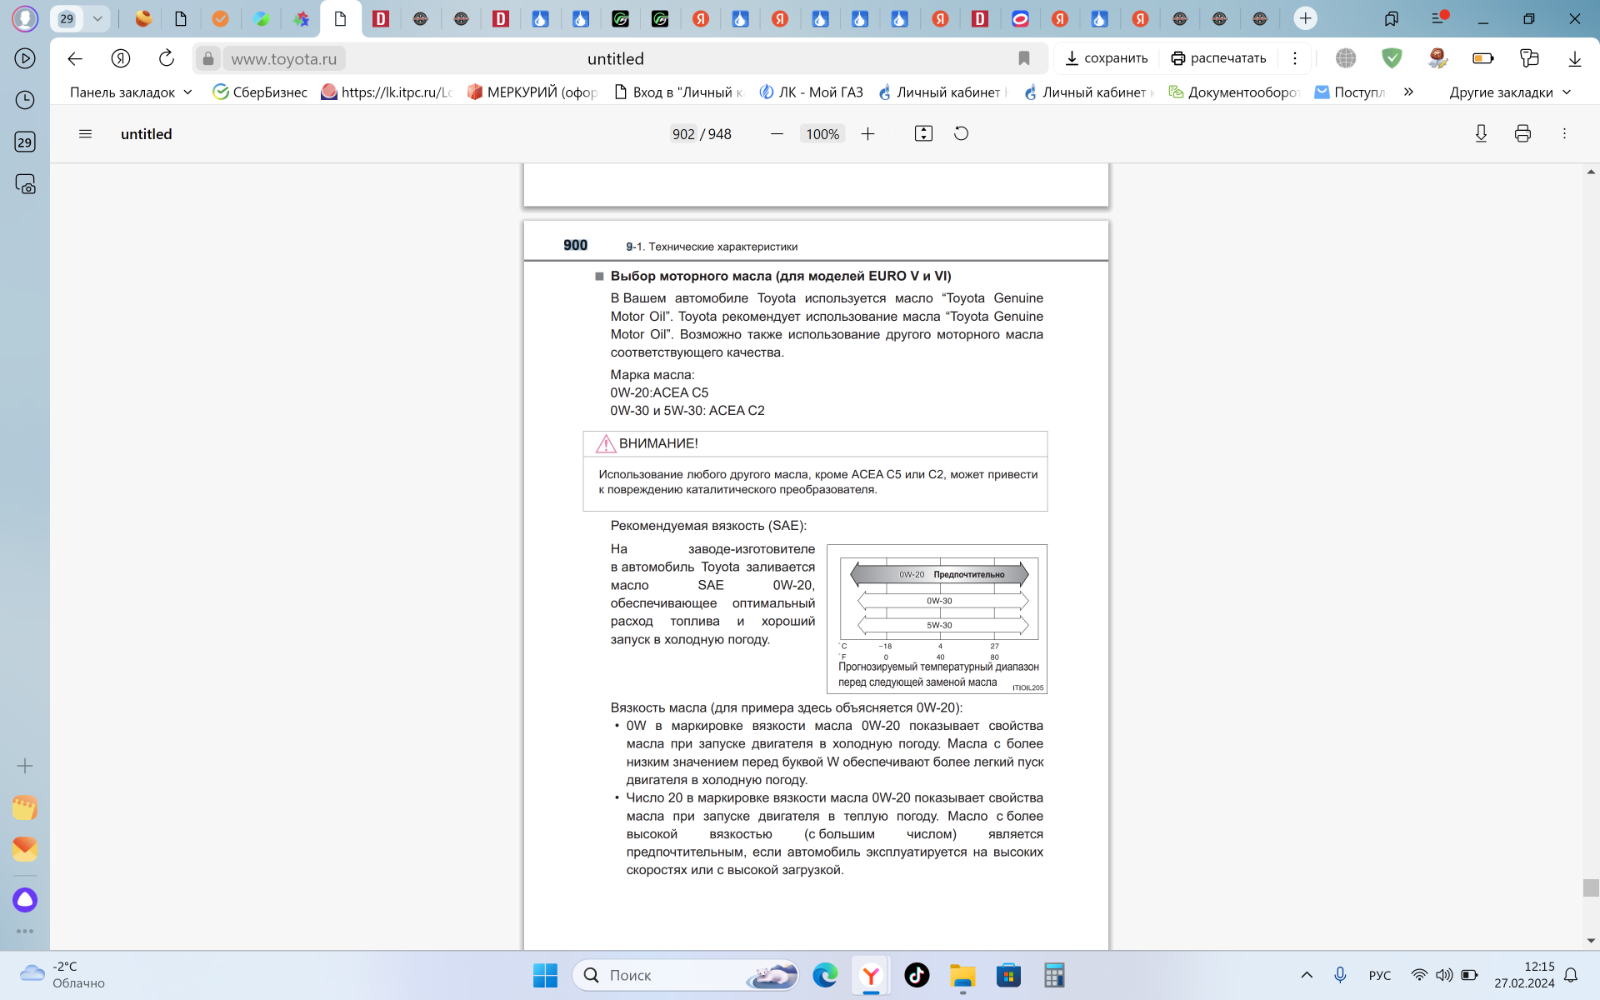The height and width of the screenshot is (1000, 1600).
Task: Fit PDF to page button
Action: 924,134
